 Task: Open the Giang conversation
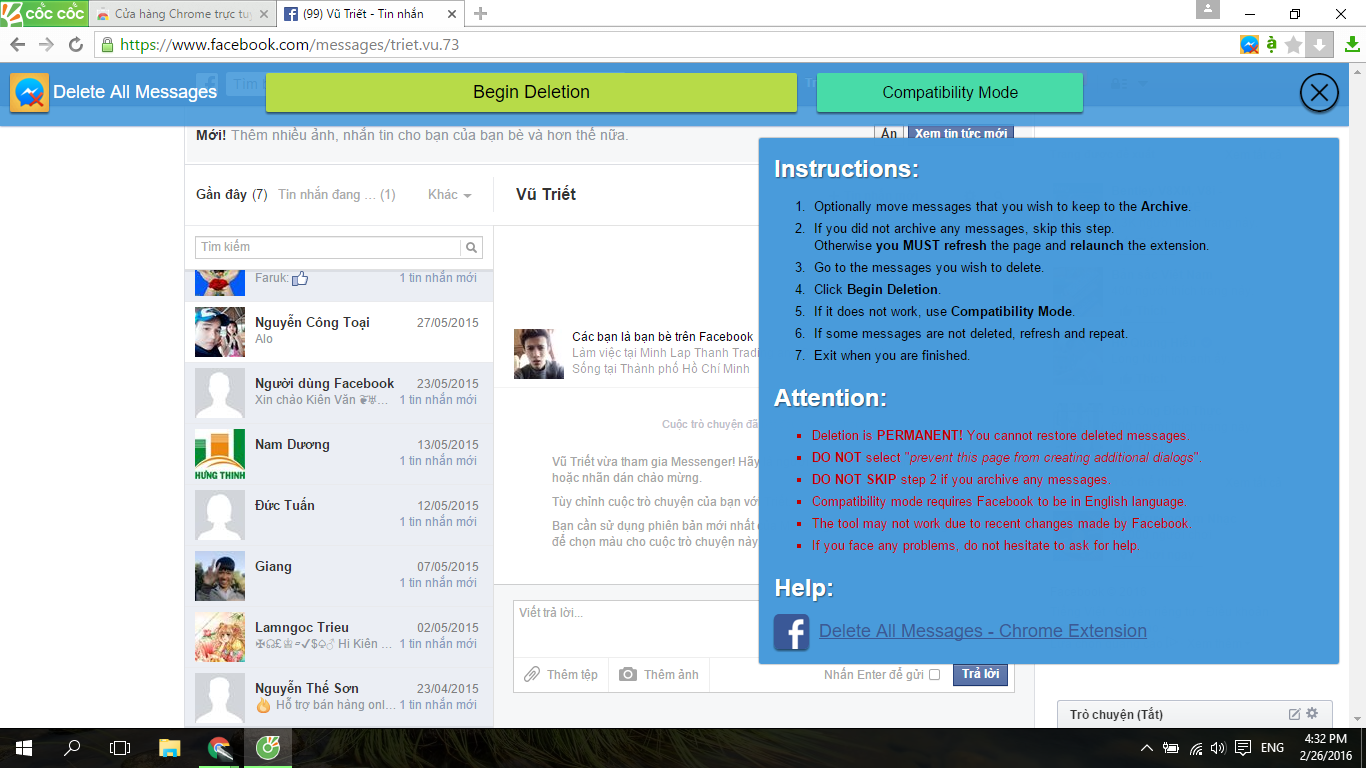tap(339, 576)
